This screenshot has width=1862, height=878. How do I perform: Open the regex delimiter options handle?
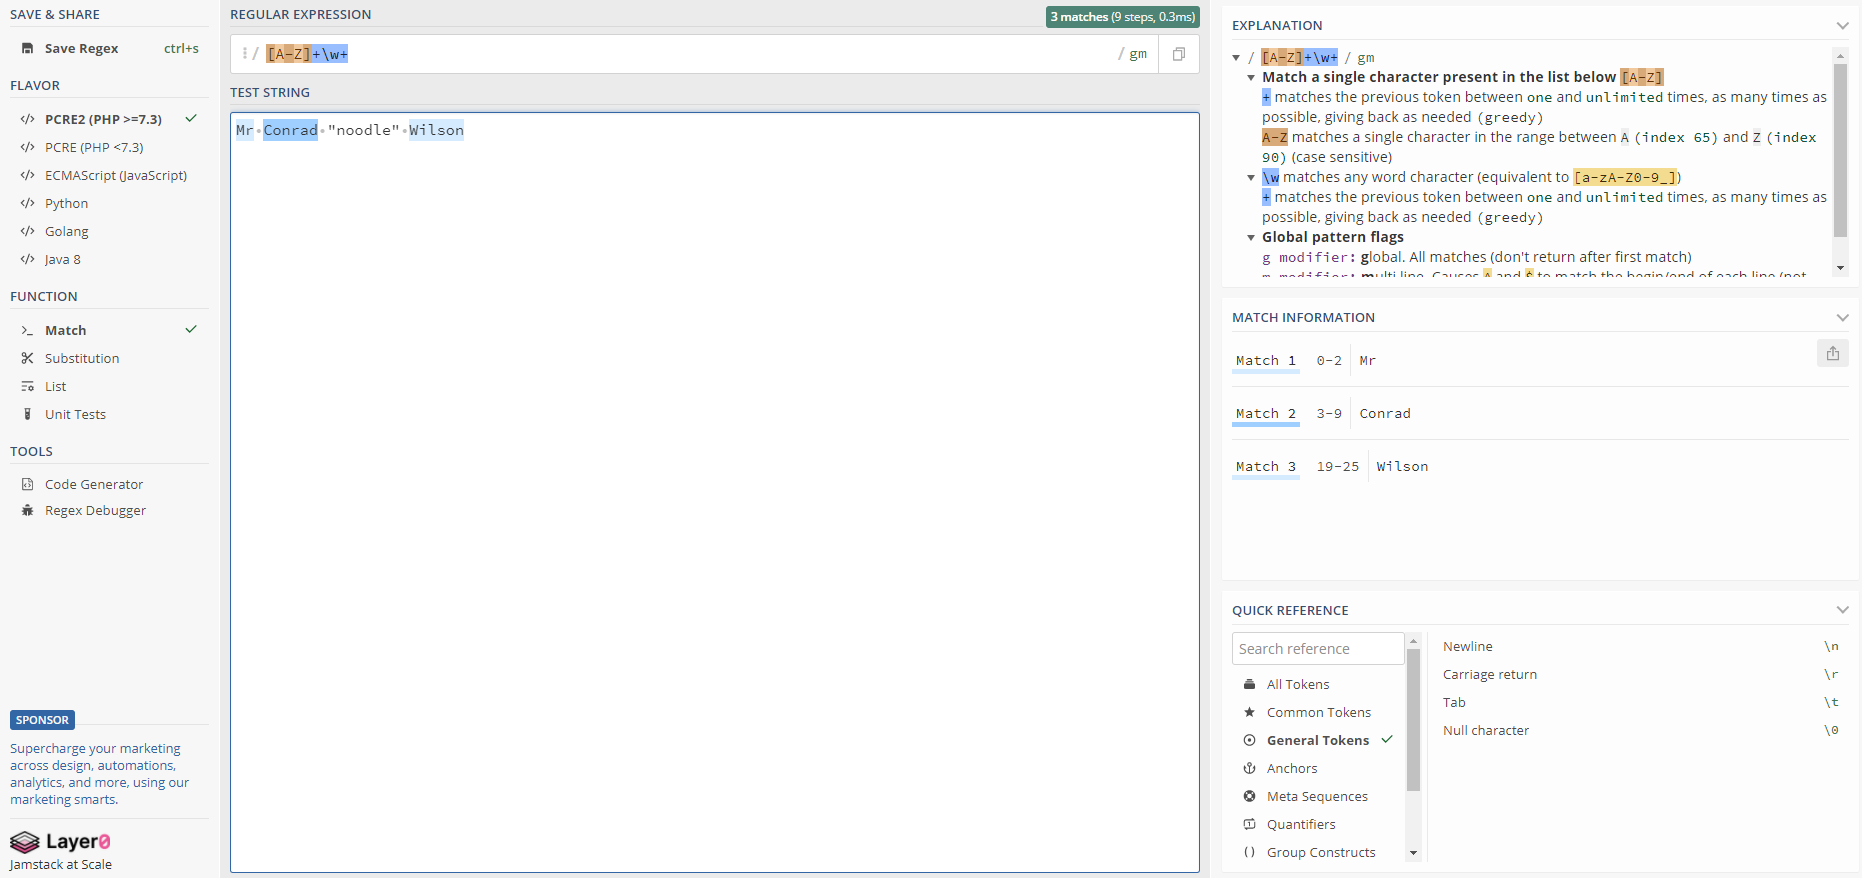click(244, 54)
